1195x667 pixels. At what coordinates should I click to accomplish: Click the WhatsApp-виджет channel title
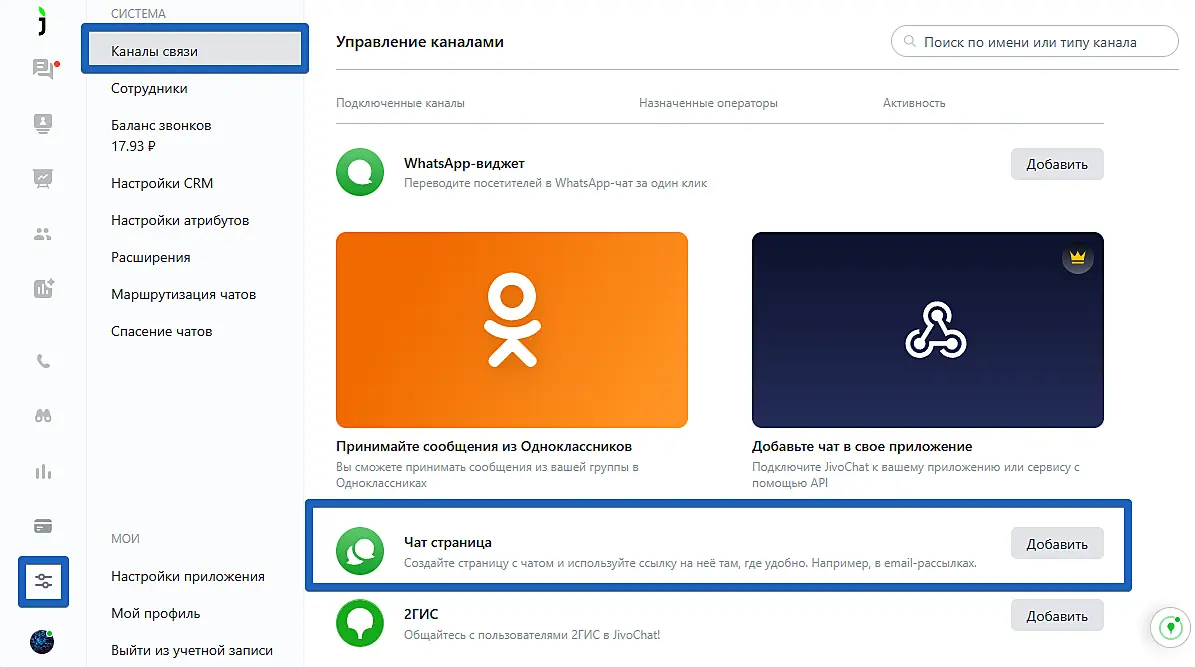click(464, 163)
